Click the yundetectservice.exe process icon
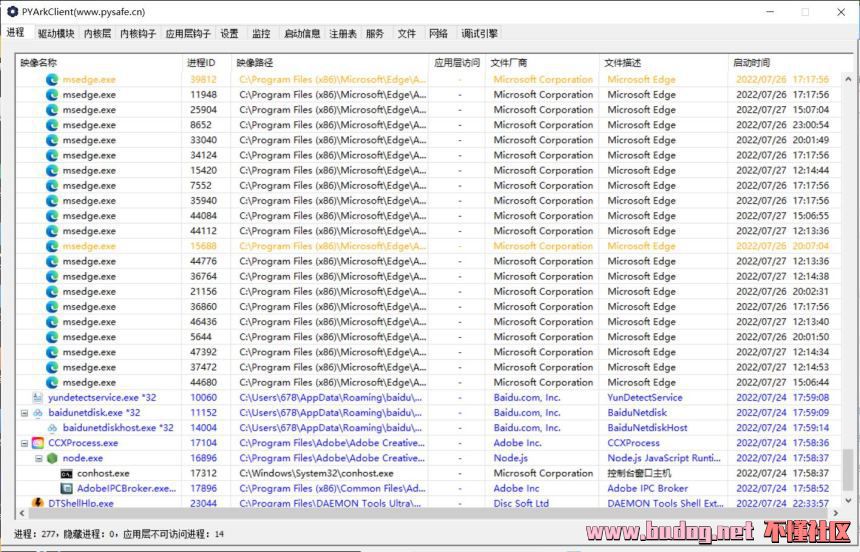 37,397
